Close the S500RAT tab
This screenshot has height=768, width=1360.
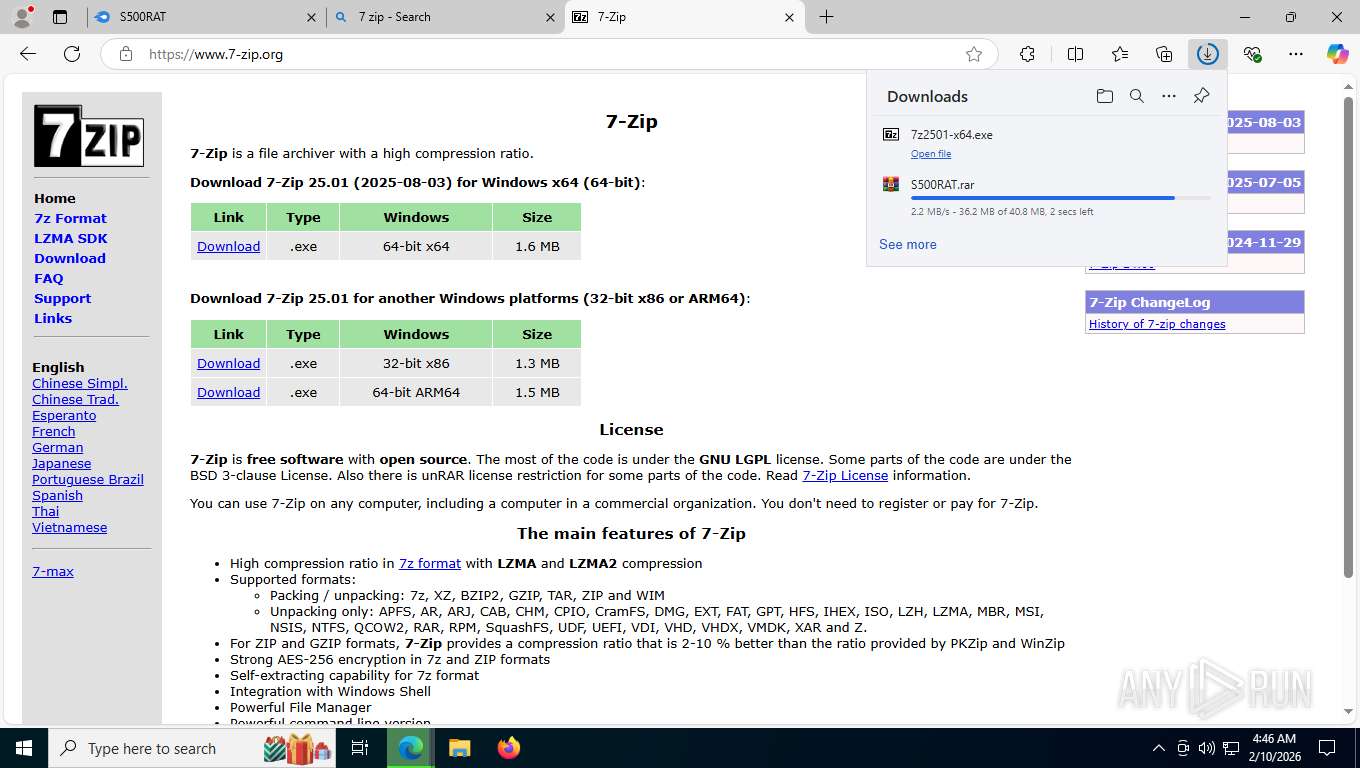click(312, 17)
